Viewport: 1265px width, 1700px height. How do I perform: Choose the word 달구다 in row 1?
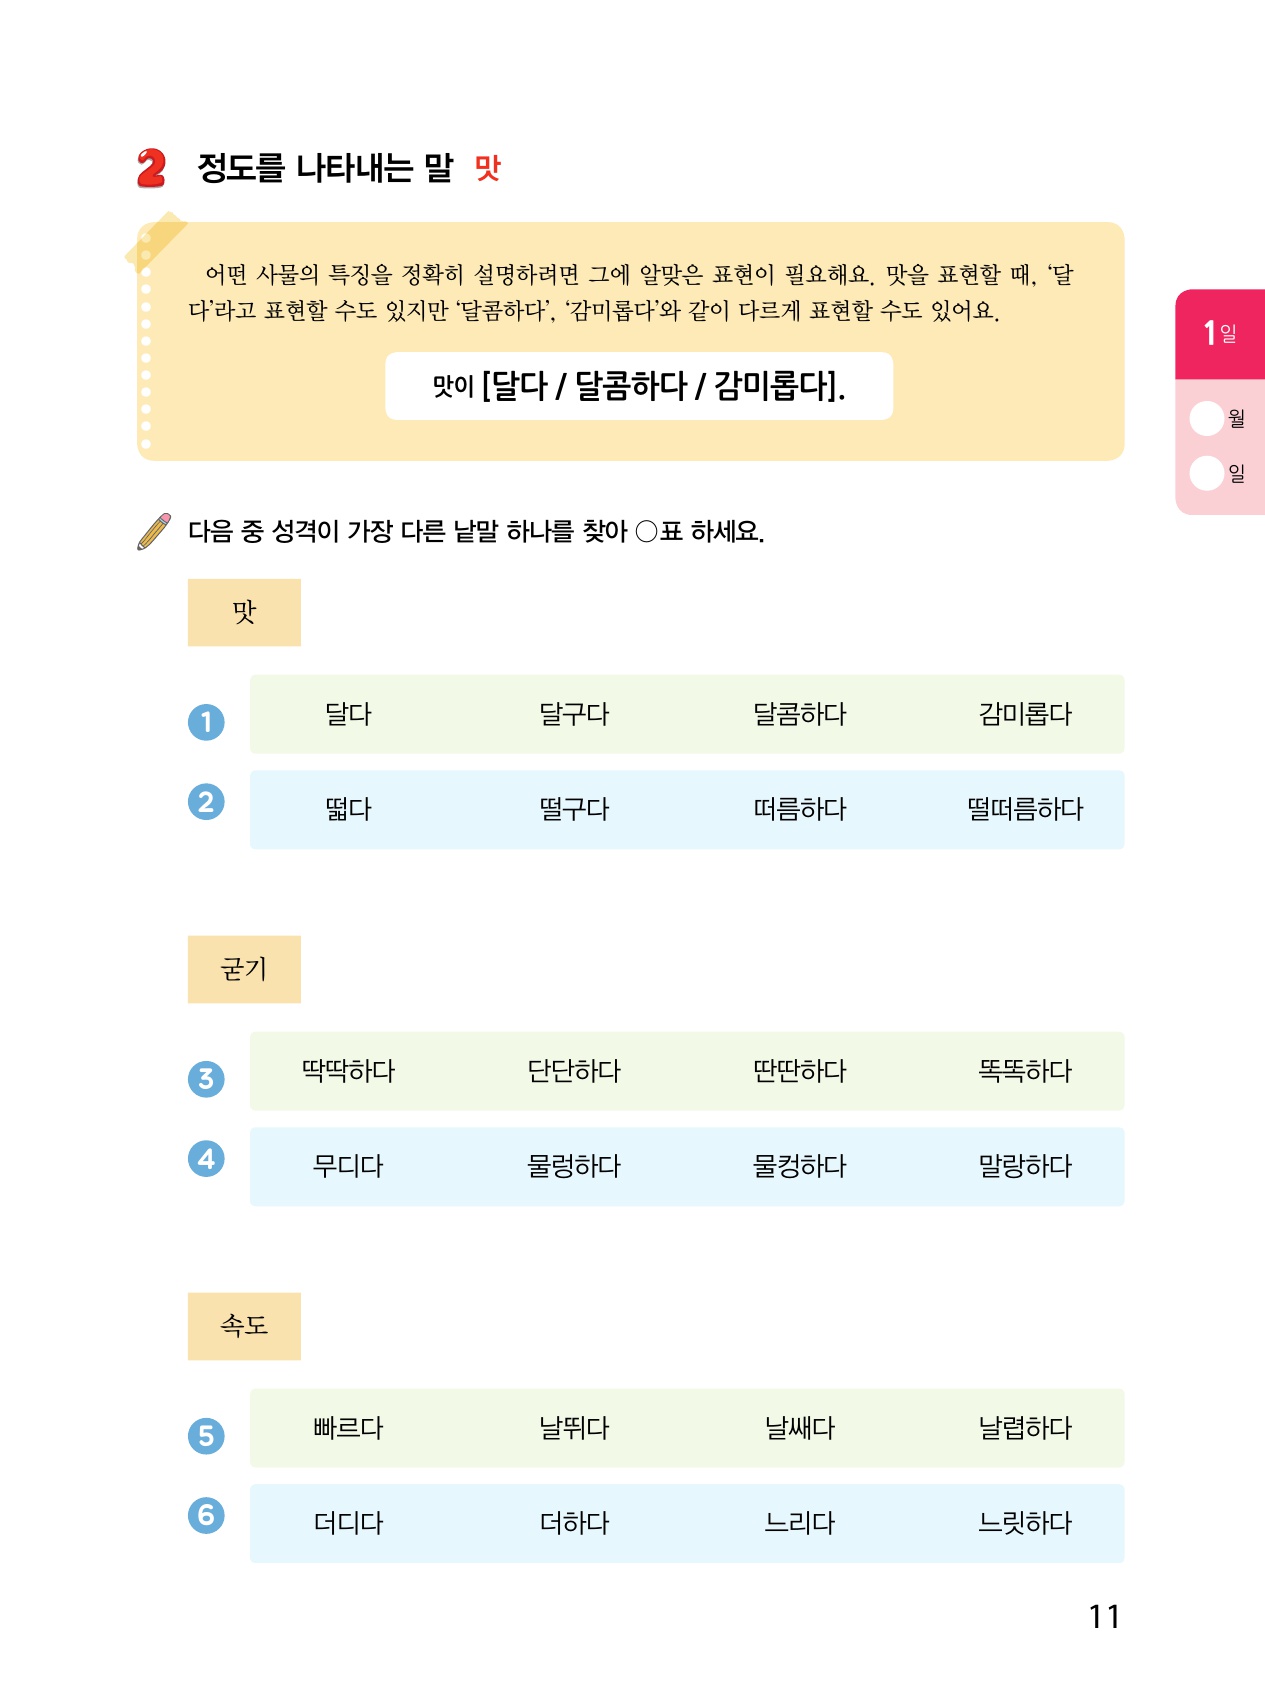574,714
